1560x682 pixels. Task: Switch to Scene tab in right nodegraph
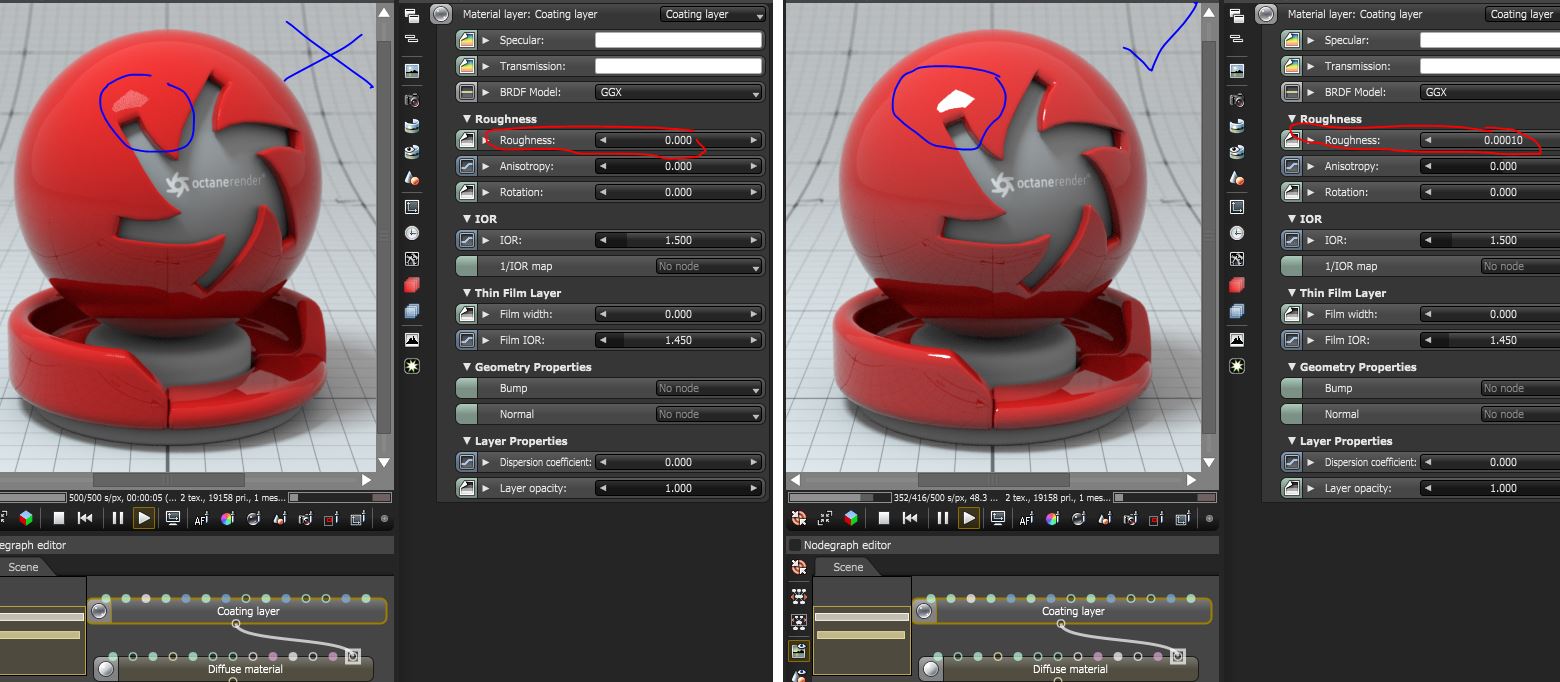[x=848, y=567]
